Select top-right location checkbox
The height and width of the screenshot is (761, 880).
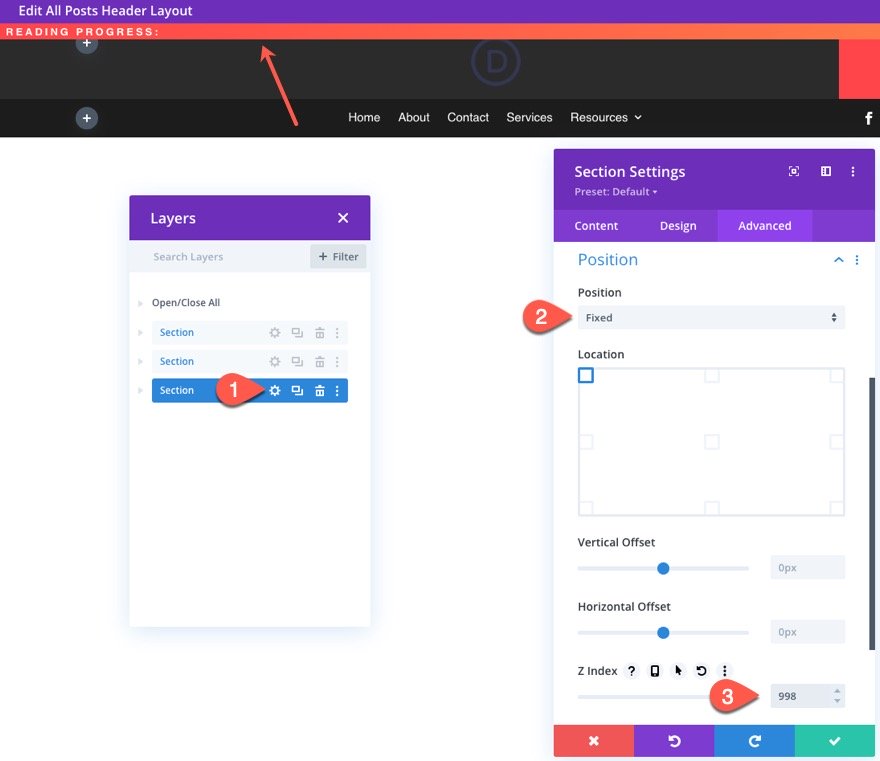coord(837,375)
